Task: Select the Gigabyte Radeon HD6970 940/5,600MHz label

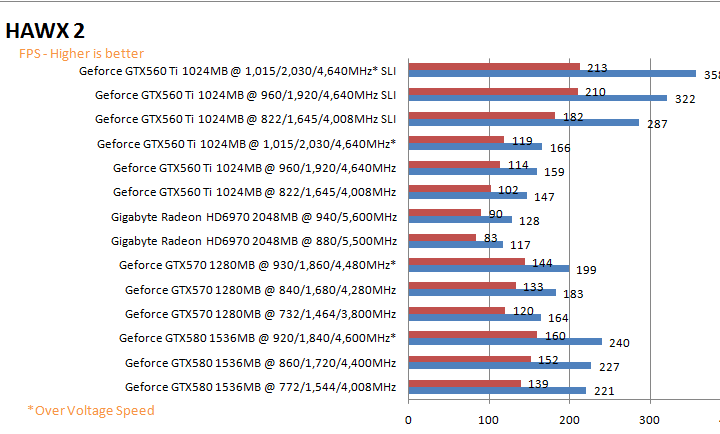Action: coord(254,217)
